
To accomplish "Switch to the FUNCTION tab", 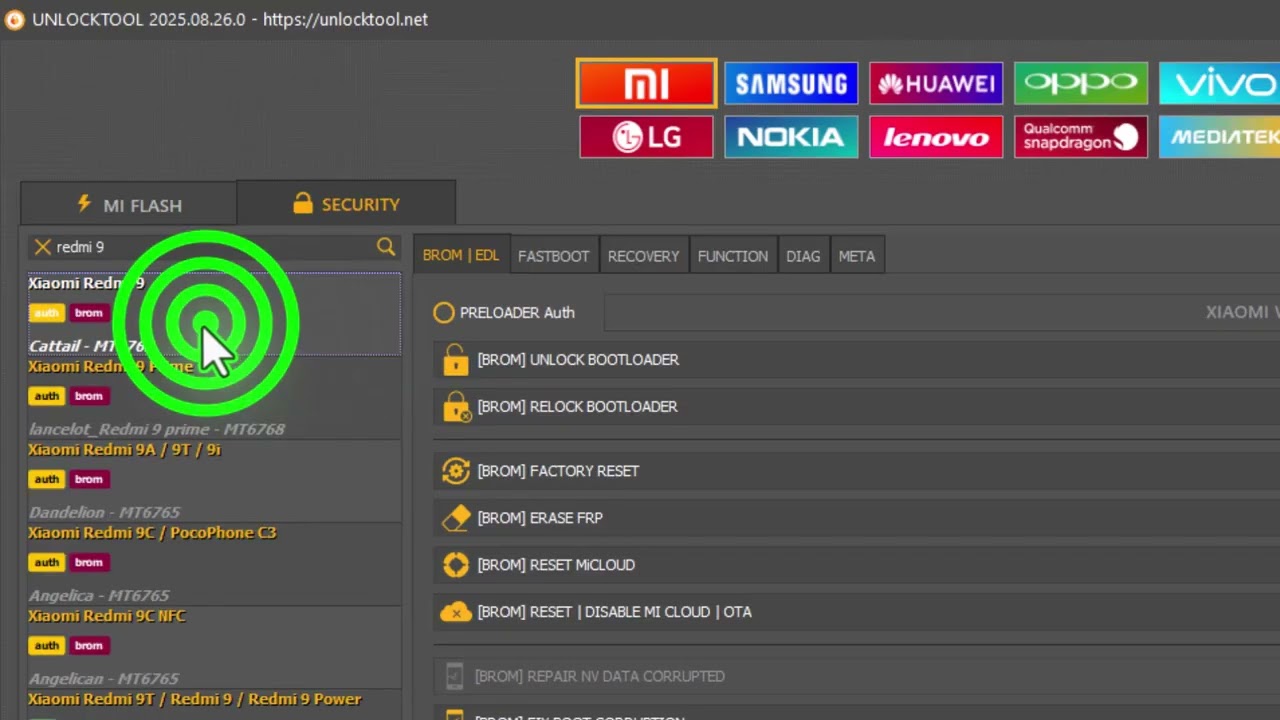I will click(733, 256).
